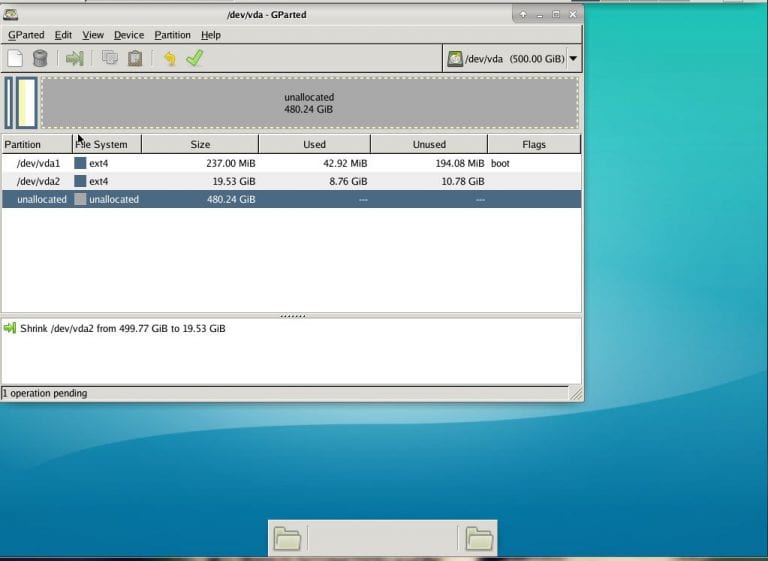
Task: Click the window title '/dev/vda - GParted'
Action: 267,15
